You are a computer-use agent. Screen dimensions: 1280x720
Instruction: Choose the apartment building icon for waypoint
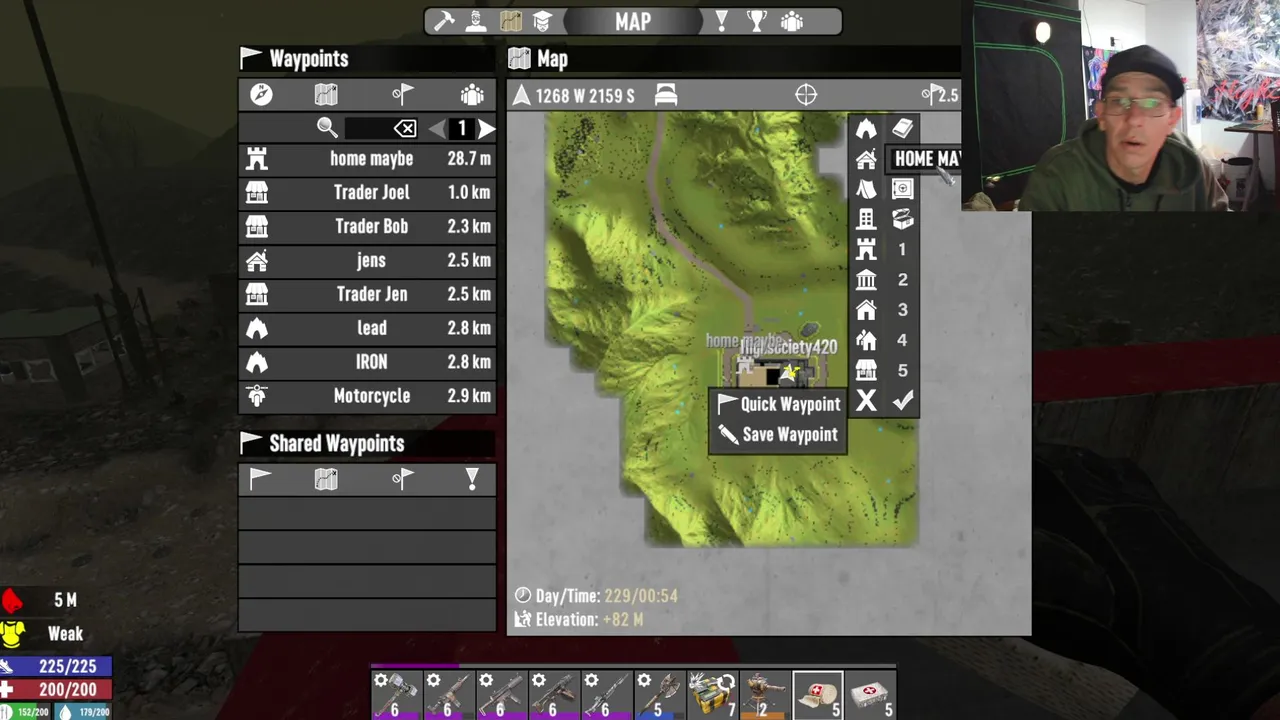[x=866, y=219]
